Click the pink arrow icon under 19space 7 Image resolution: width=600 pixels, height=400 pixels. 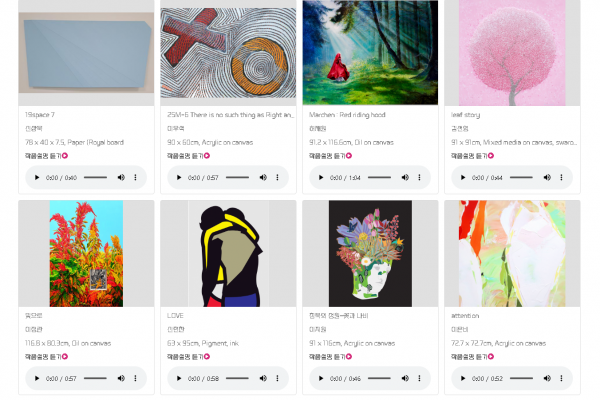coord(65,156)
